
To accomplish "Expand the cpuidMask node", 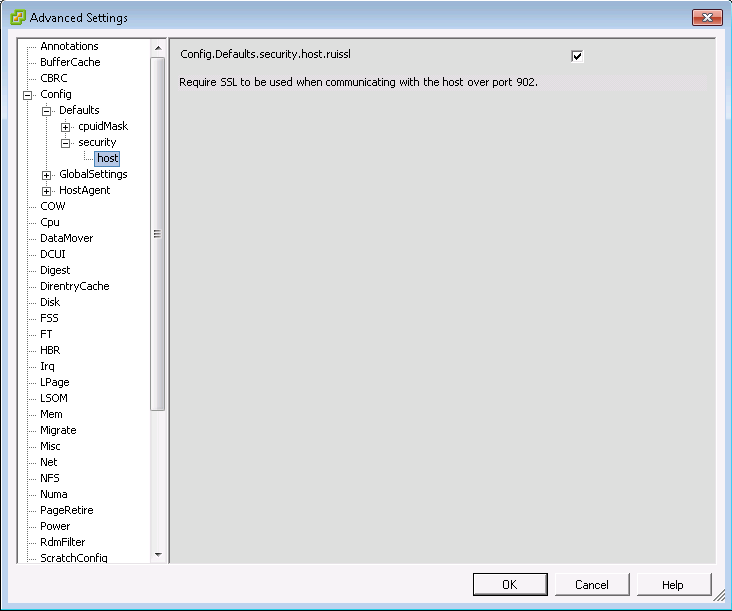I will 65,127.
